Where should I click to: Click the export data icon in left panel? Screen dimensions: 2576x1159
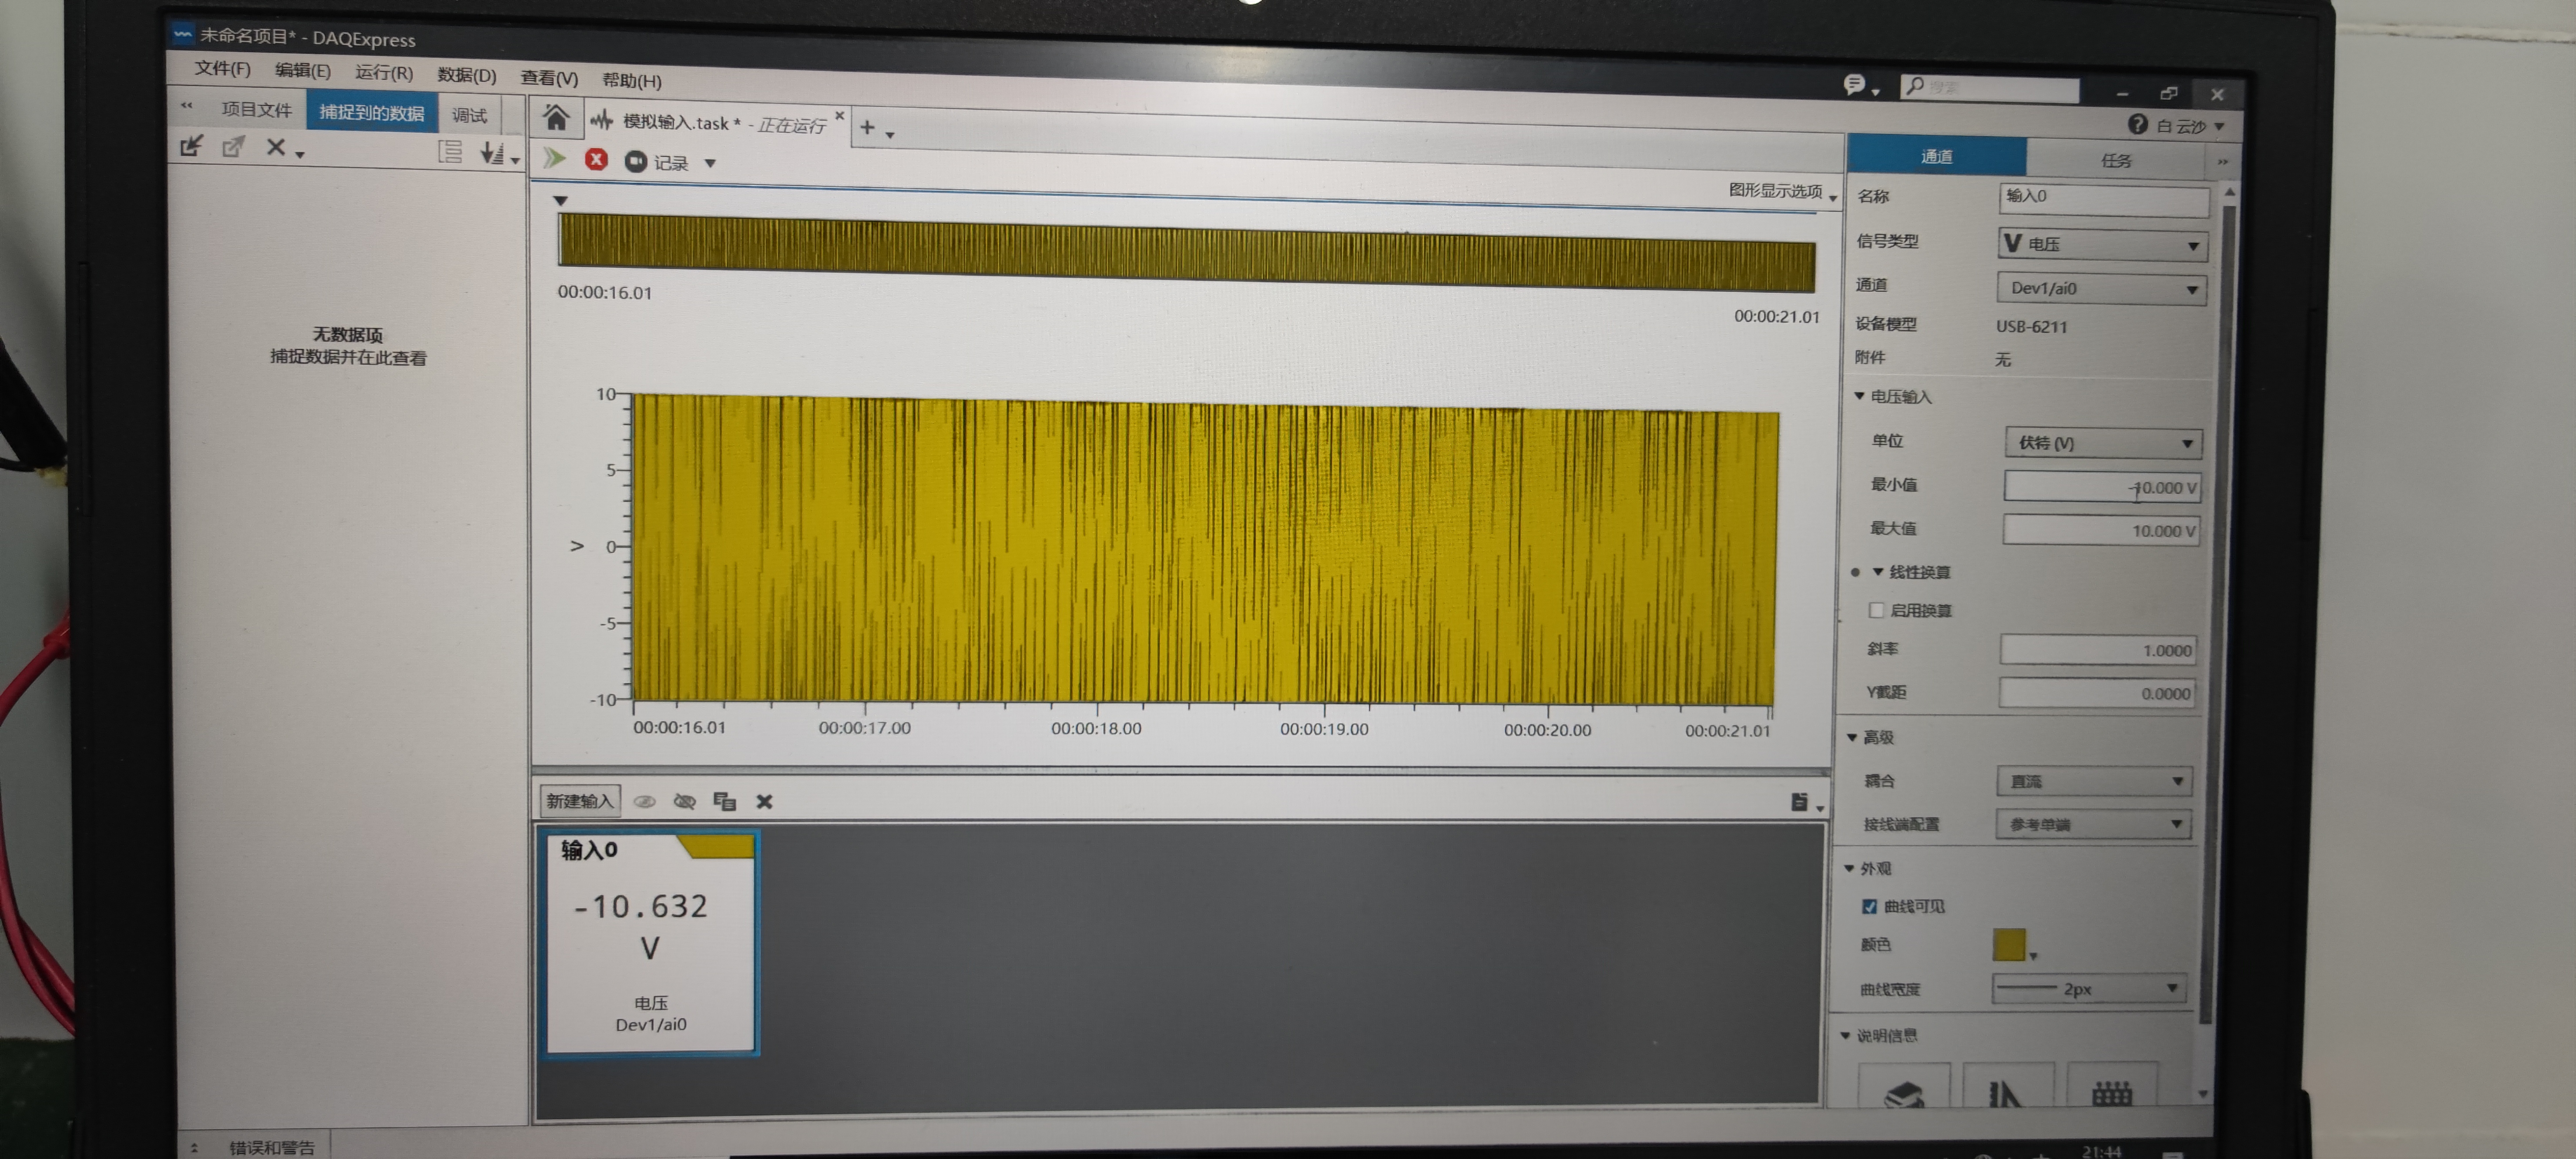tap(233, 147)
